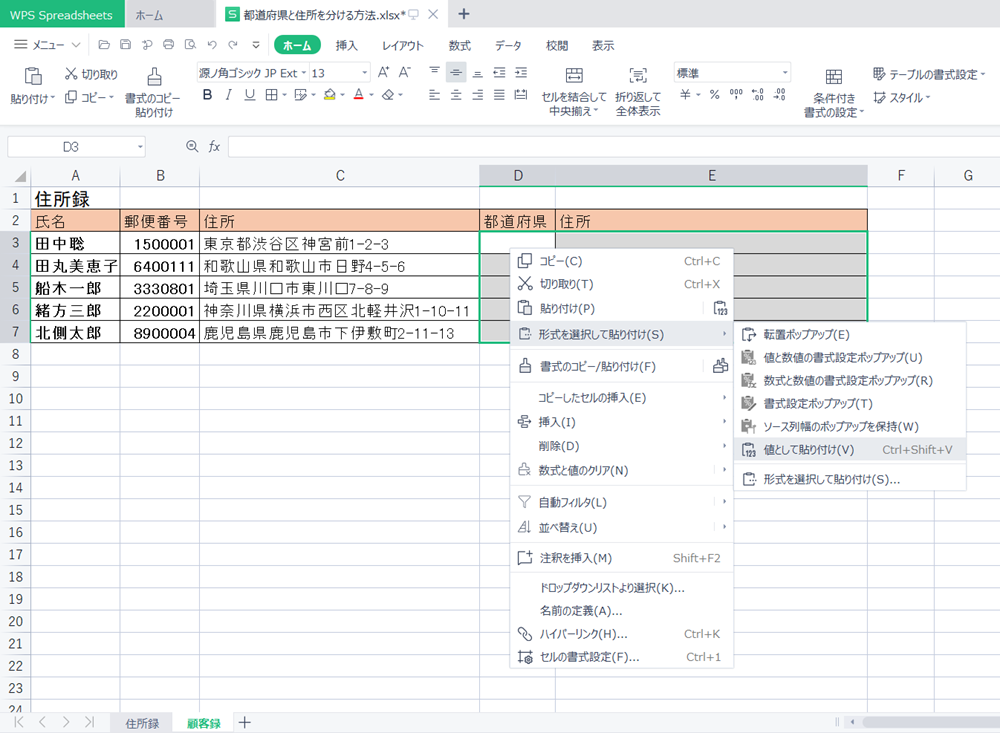Click the Bold formatting icon

tap(208, 95)
